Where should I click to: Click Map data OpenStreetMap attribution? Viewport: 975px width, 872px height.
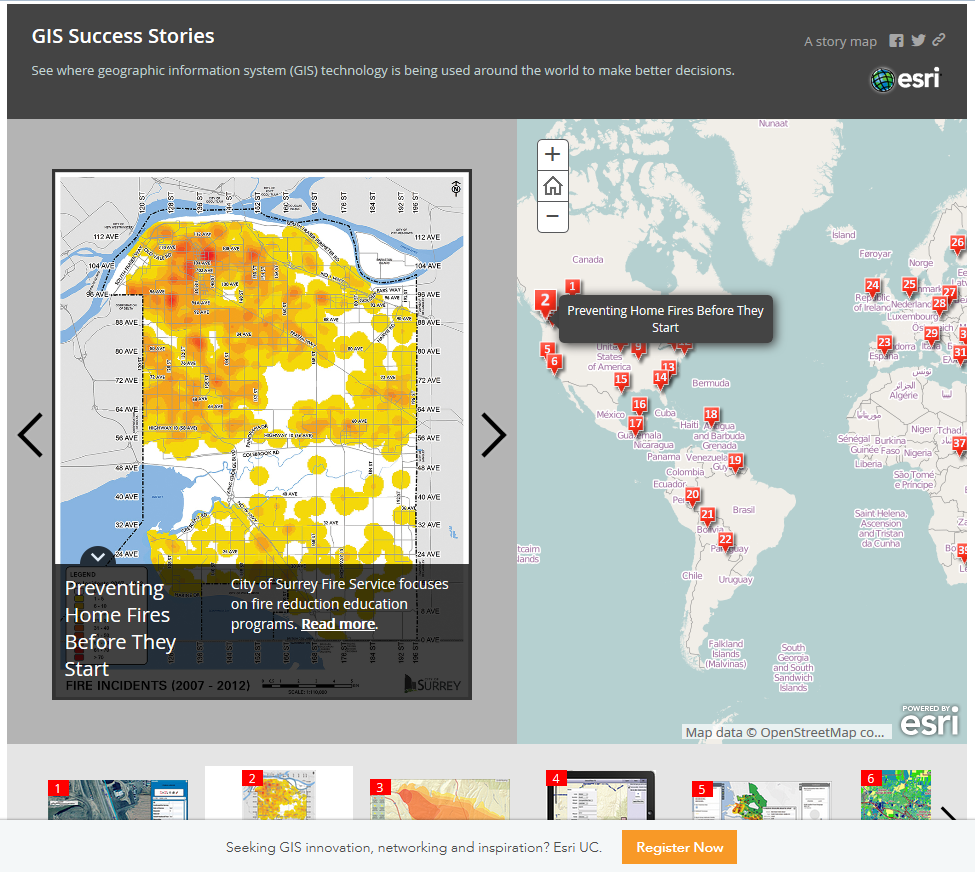785,732
